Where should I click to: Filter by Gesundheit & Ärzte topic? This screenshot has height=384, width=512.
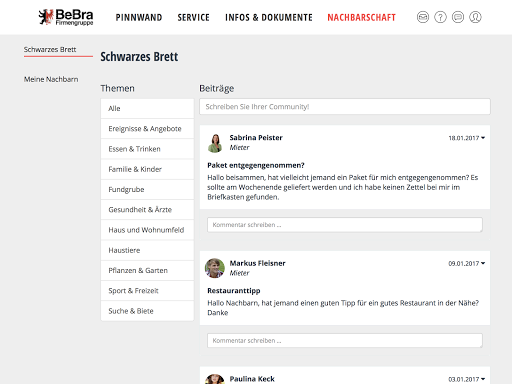click(x=147, y=210)
